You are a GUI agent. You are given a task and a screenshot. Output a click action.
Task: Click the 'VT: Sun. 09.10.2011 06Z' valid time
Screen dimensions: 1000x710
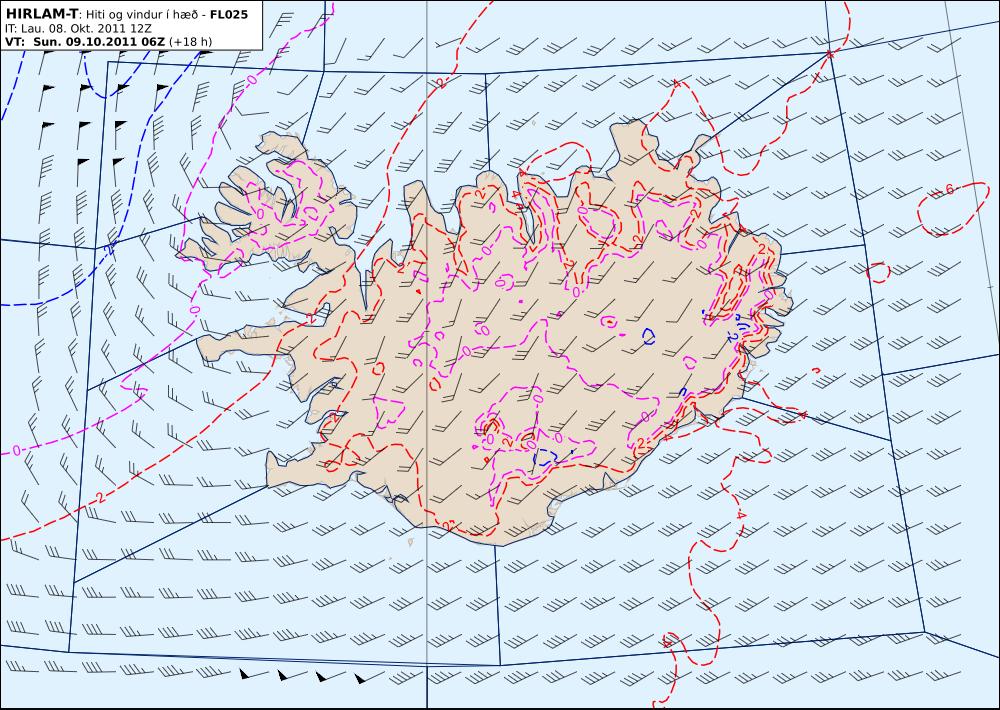pos(85,42)
